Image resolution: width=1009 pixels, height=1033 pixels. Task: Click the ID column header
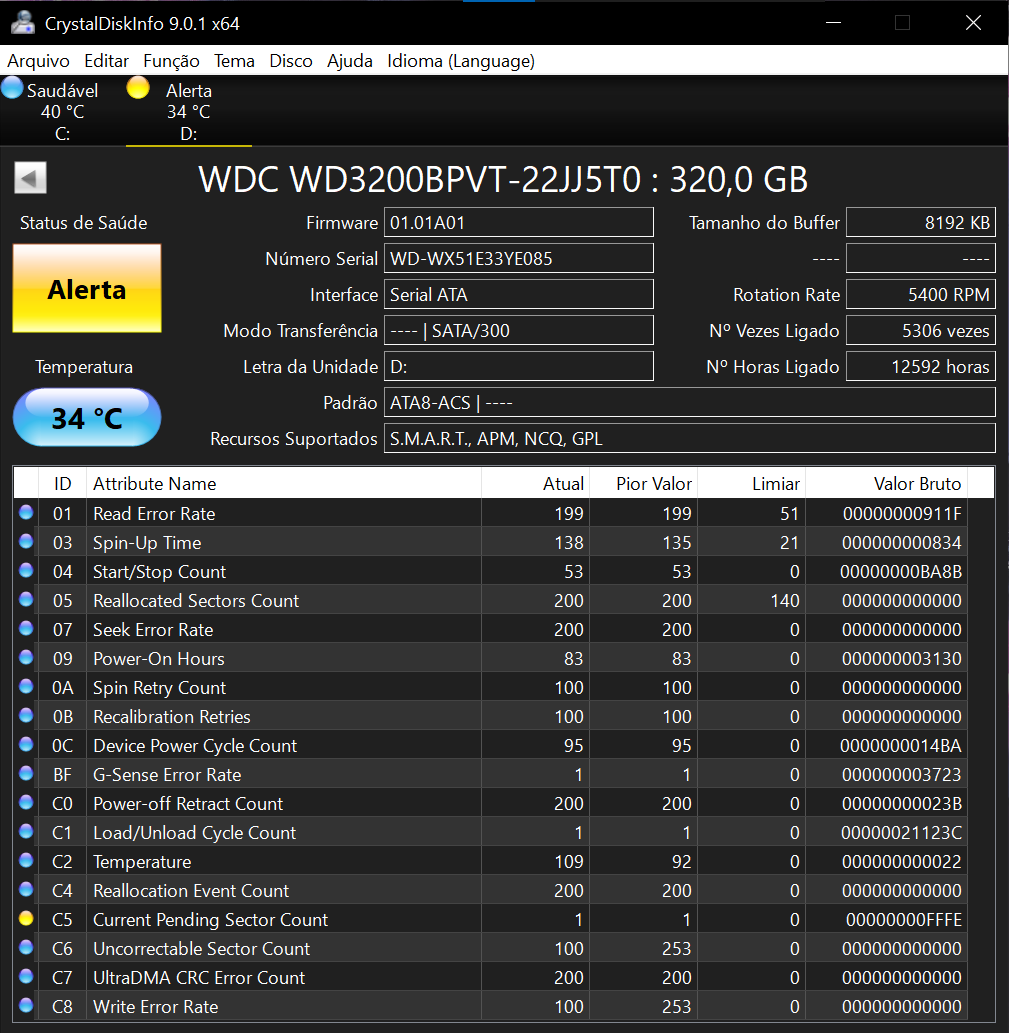tap(63, 484)
